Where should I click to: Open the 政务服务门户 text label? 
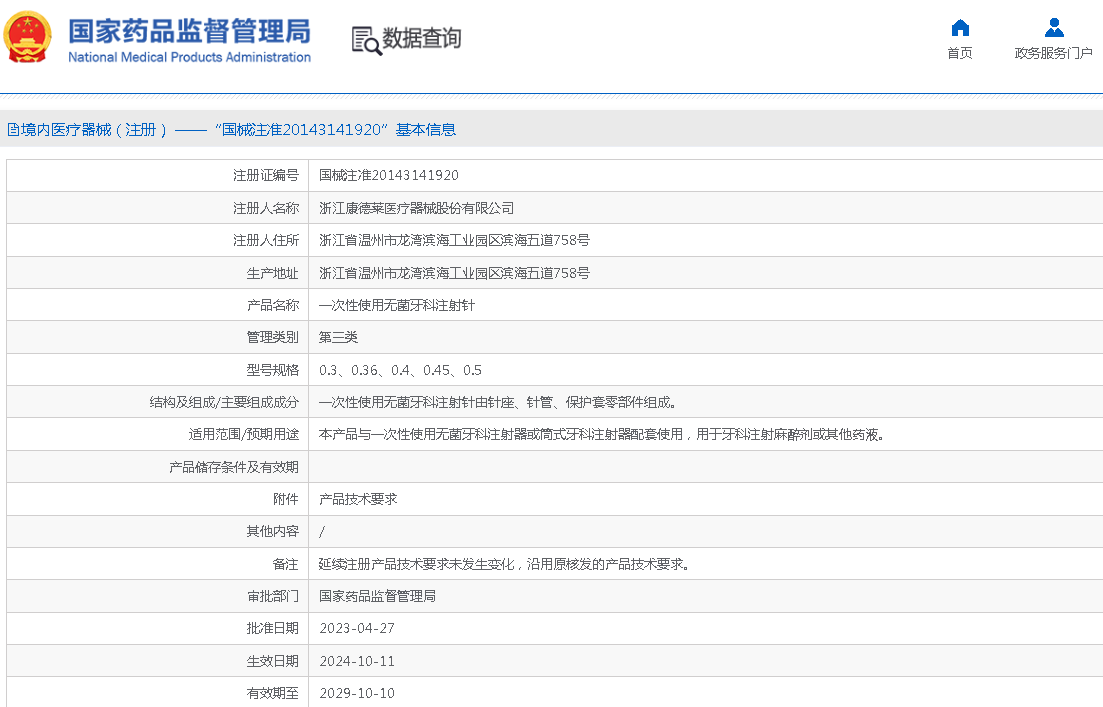[1053, 53]
